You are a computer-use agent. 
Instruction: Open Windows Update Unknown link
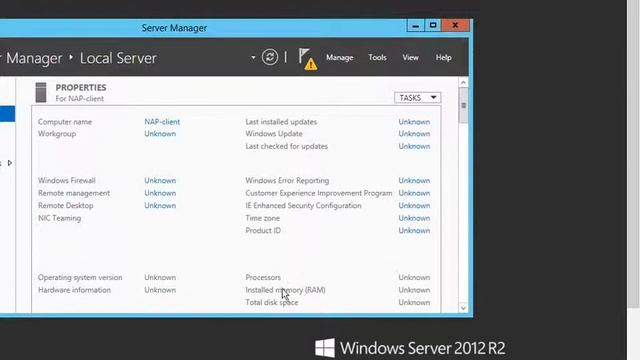click(x=414, y=133)
